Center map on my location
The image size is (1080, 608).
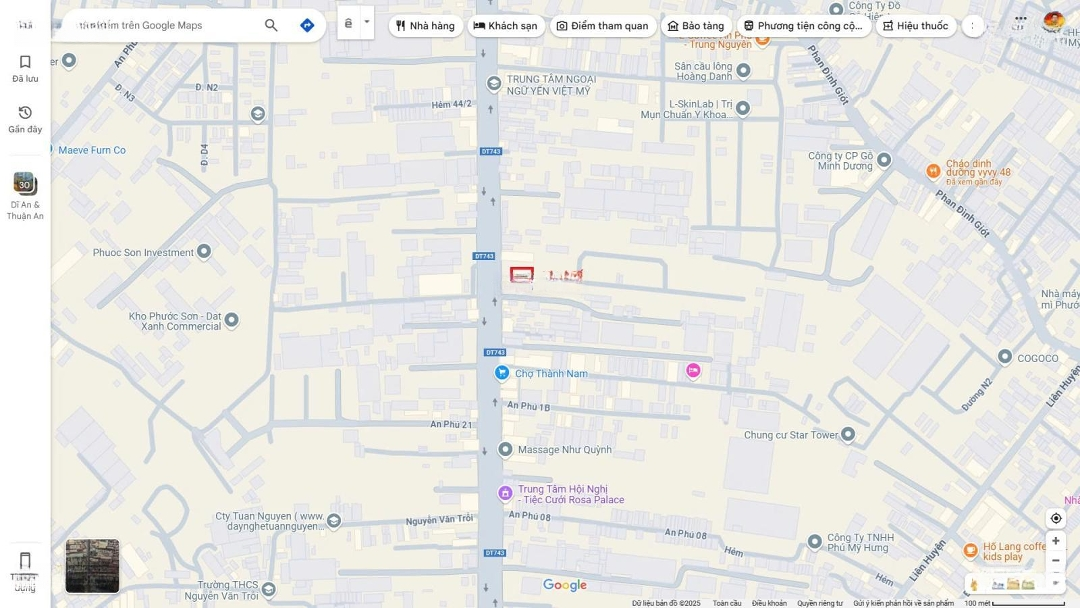tap(1055, 518)
